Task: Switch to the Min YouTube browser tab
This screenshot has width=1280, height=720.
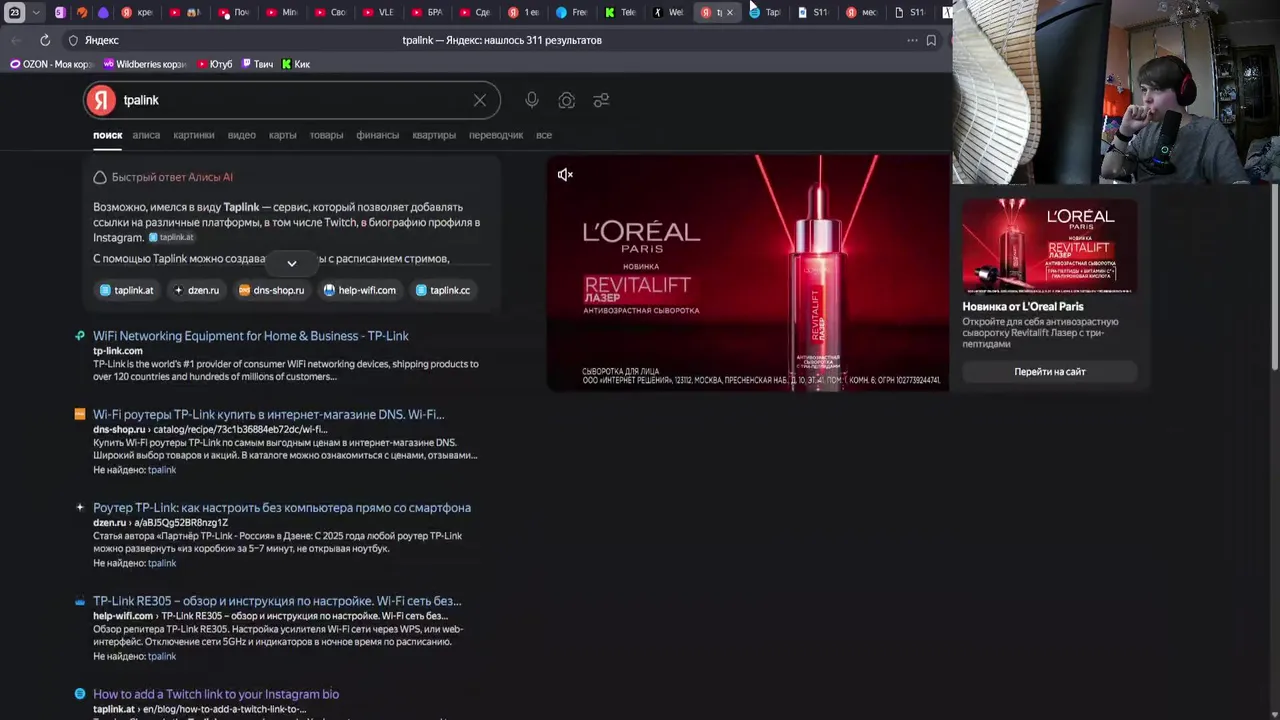Action: click(x=282, y=13)
